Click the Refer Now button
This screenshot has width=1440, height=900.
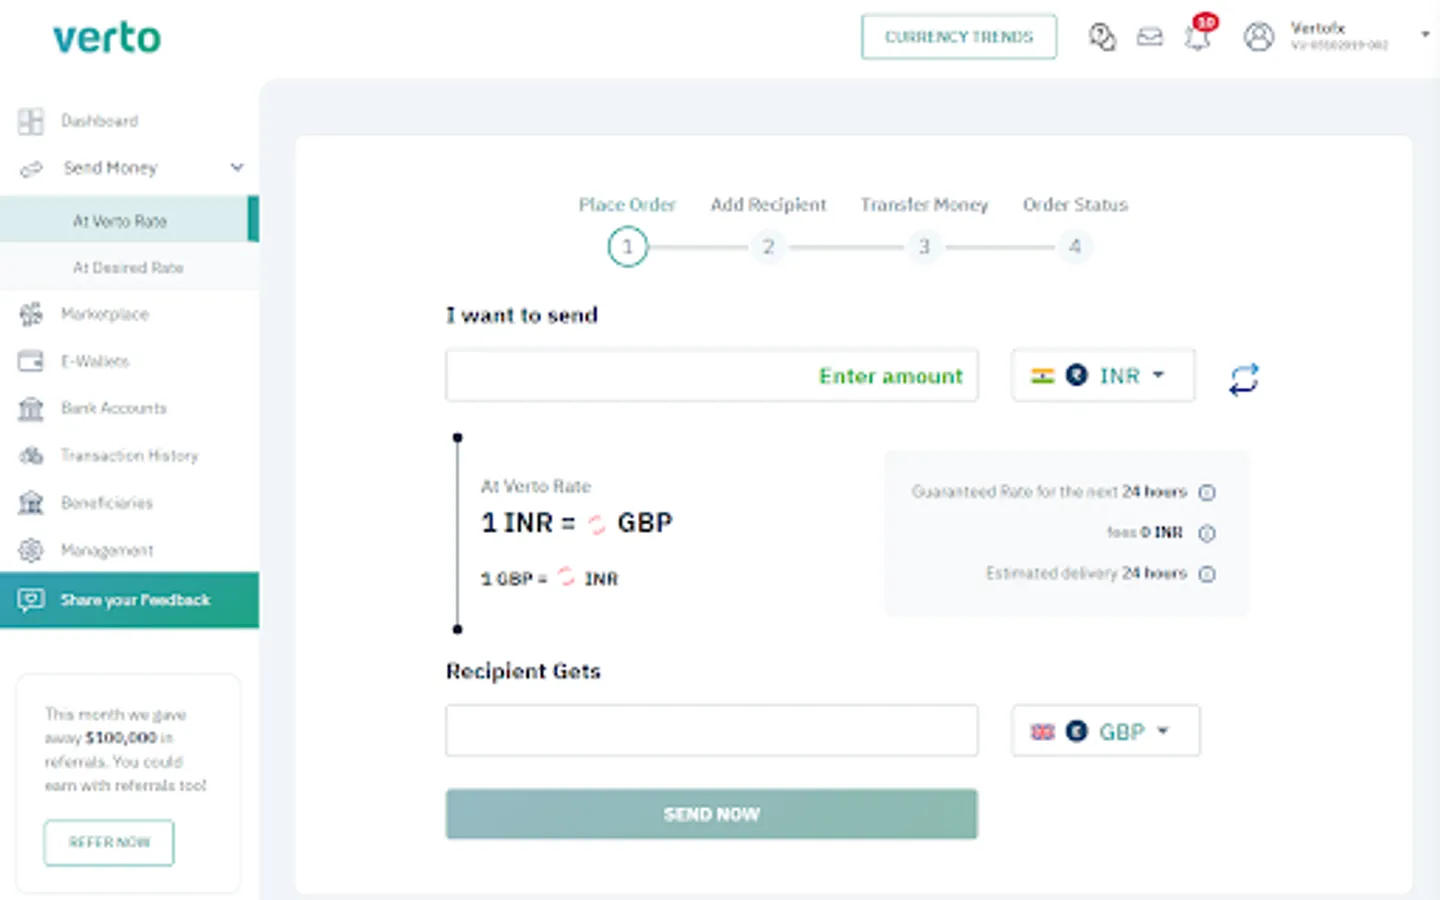tap(109, 842)
